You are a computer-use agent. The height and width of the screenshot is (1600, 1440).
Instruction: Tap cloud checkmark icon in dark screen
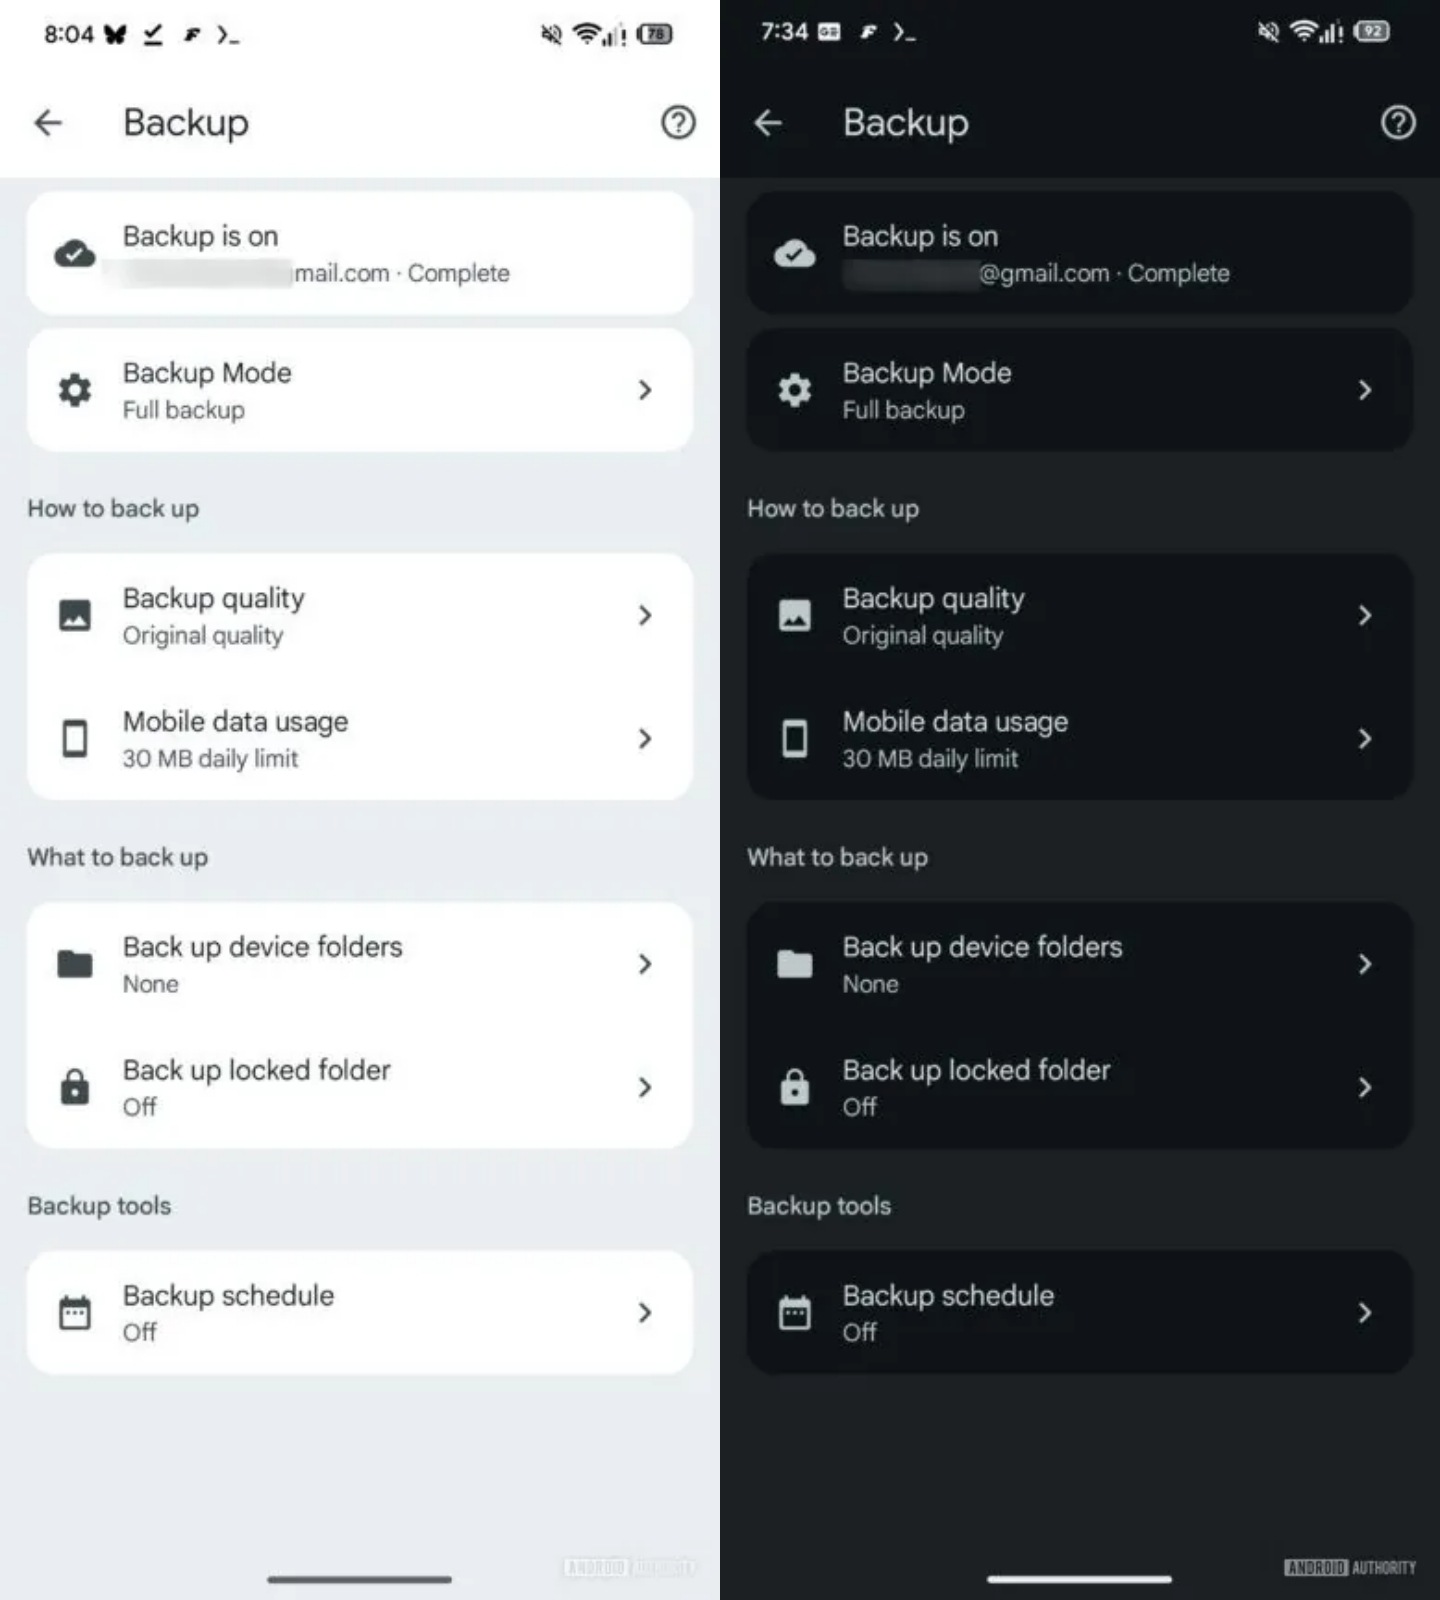[795, 254]
